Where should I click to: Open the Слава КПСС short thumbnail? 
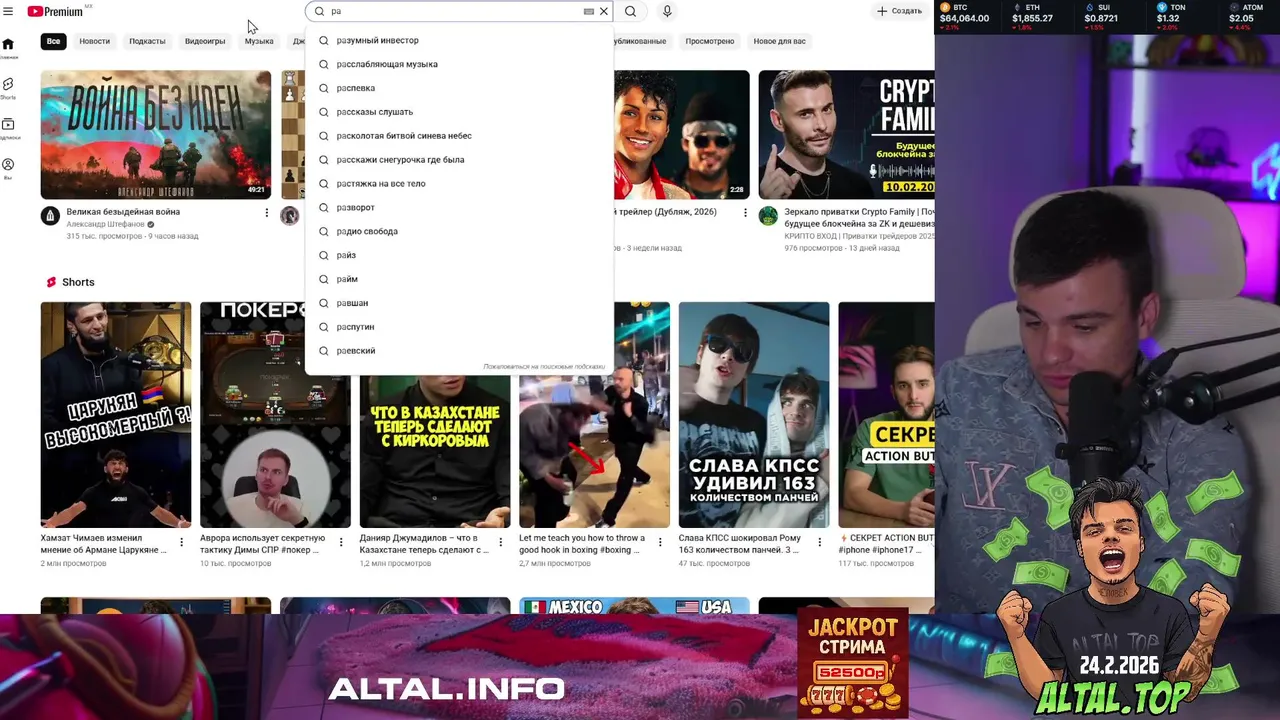click(x=754, y=415)
